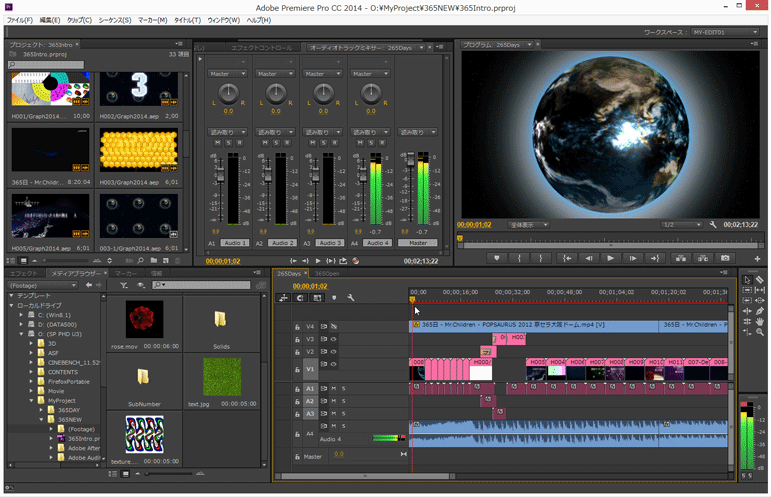This screenshot has width=771, height=497.
Task: Switch to the 365Open sequence tab
Action: coord(327,273)
